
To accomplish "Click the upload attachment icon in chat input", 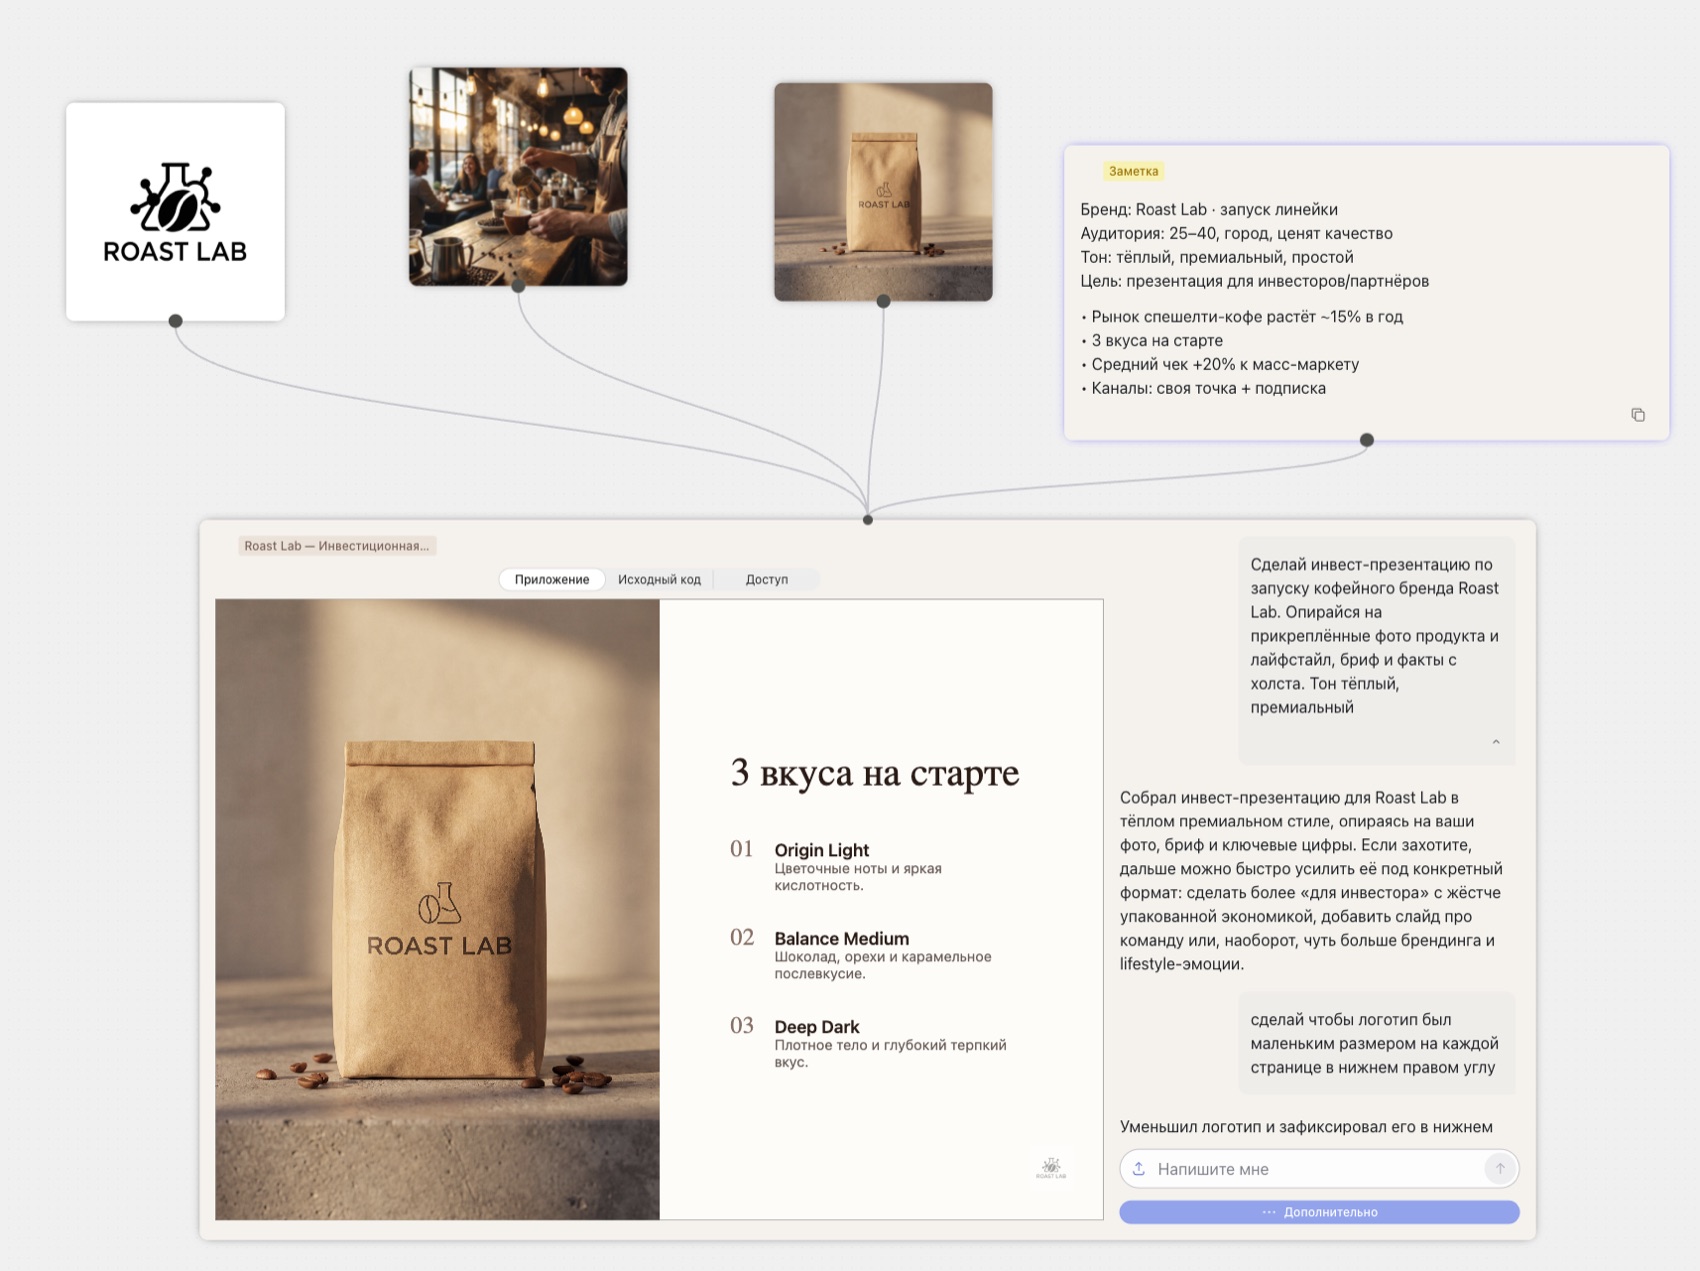I will point(1139,1168).
